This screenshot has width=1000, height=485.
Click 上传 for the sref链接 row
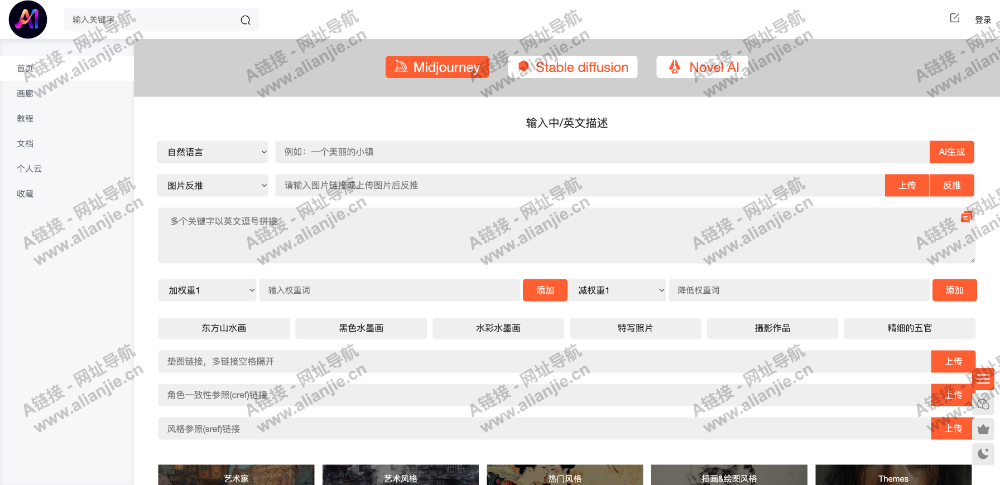click(x=953, y=428)
